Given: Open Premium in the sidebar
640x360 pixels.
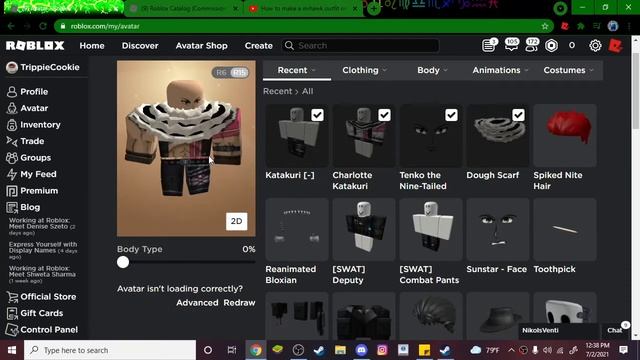Looking at the screenshot, I should click(32, 191).
